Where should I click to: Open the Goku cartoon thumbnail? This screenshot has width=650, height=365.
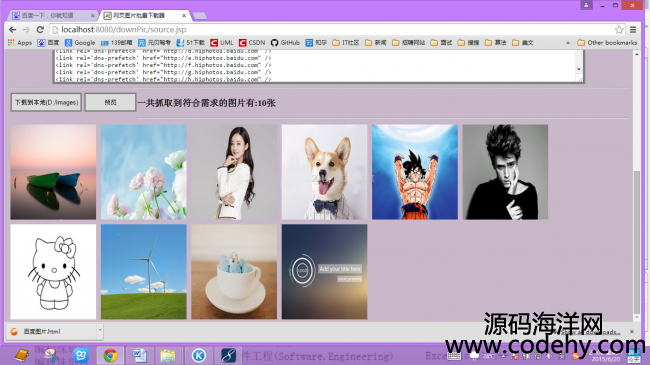415,172
